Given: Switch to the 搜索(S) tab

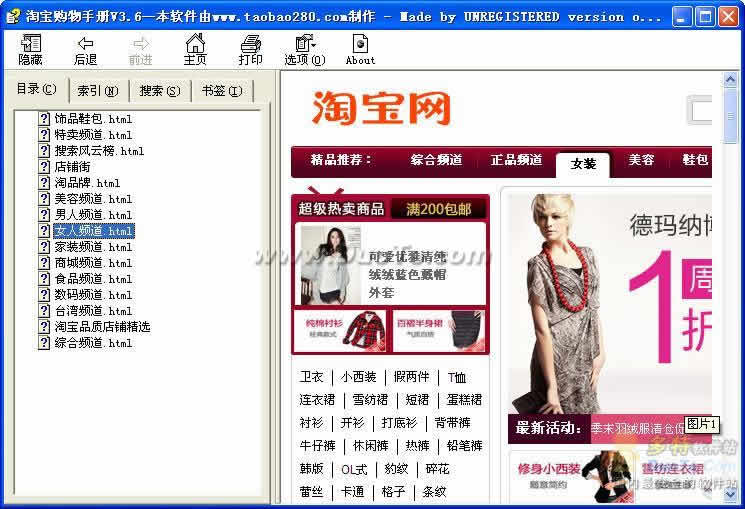Looking at the screenshot, I should click(x=160, y=90).
